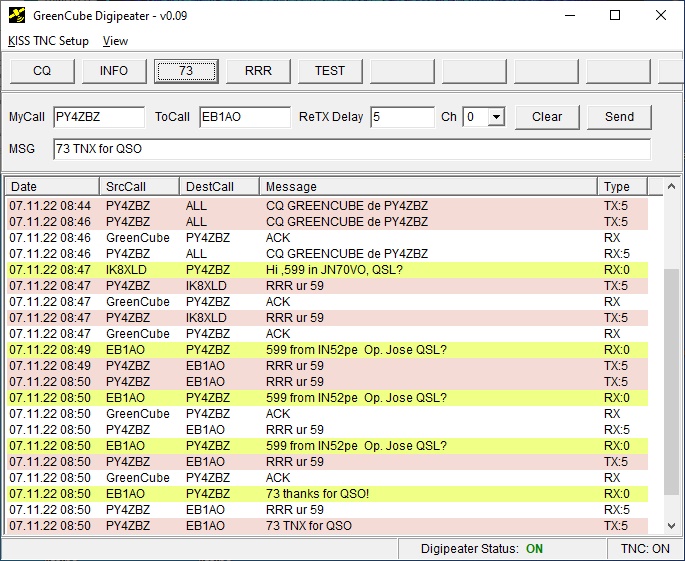Click the GreenCube app icon in title bar
The image size is (685, 561).
(x=17, y=15)
